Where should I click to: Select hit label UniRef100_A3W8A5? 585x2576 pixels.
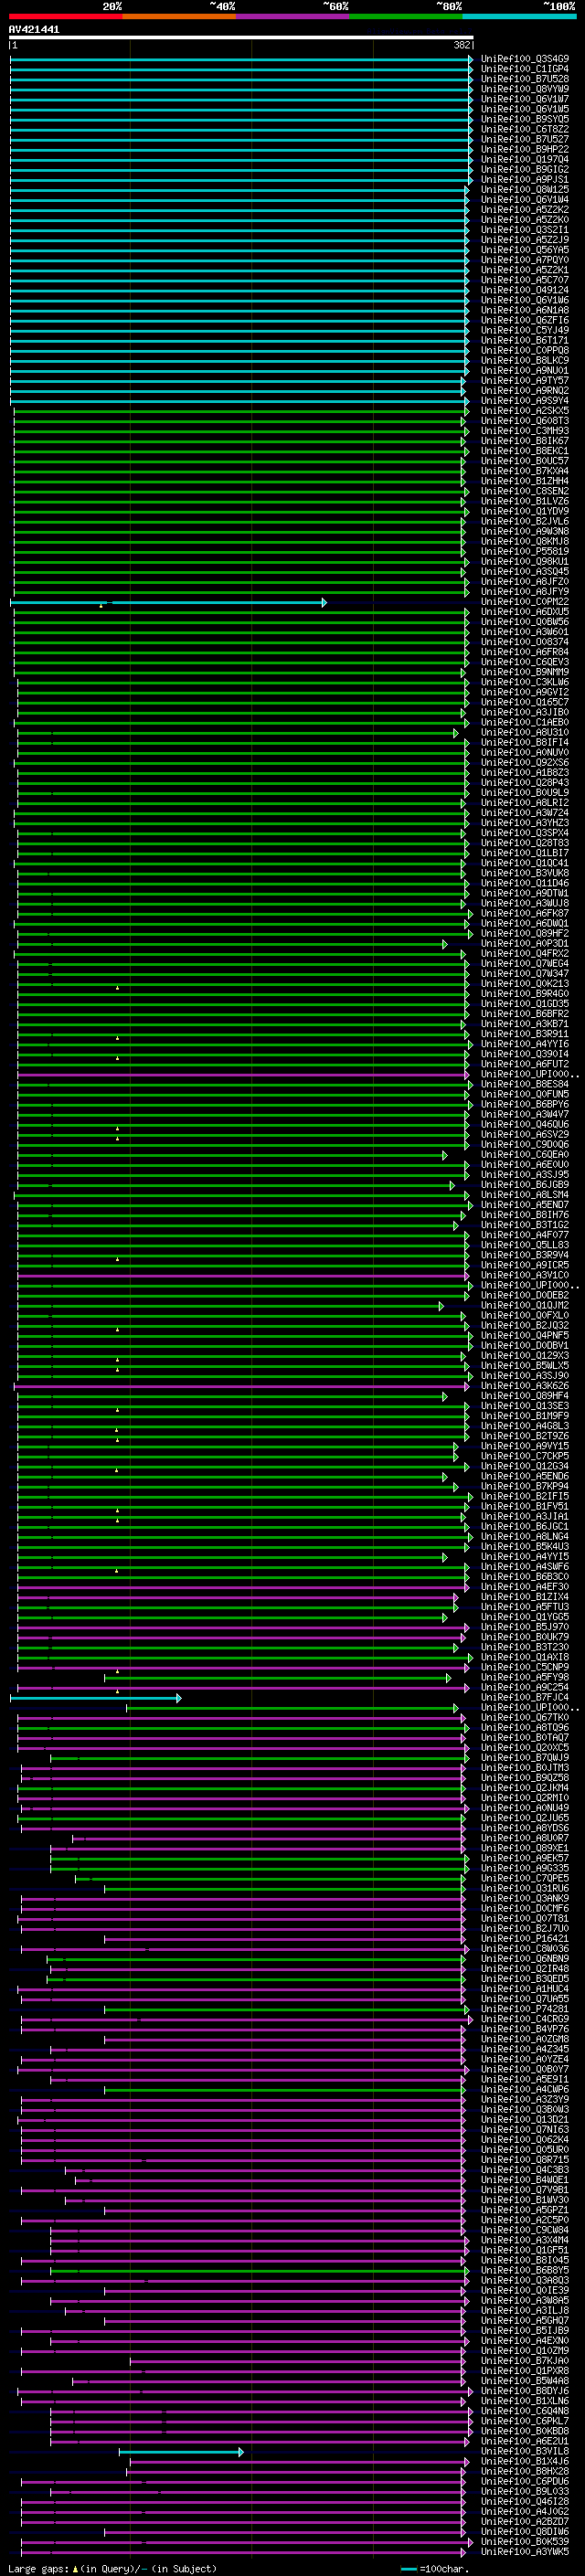525,2300
